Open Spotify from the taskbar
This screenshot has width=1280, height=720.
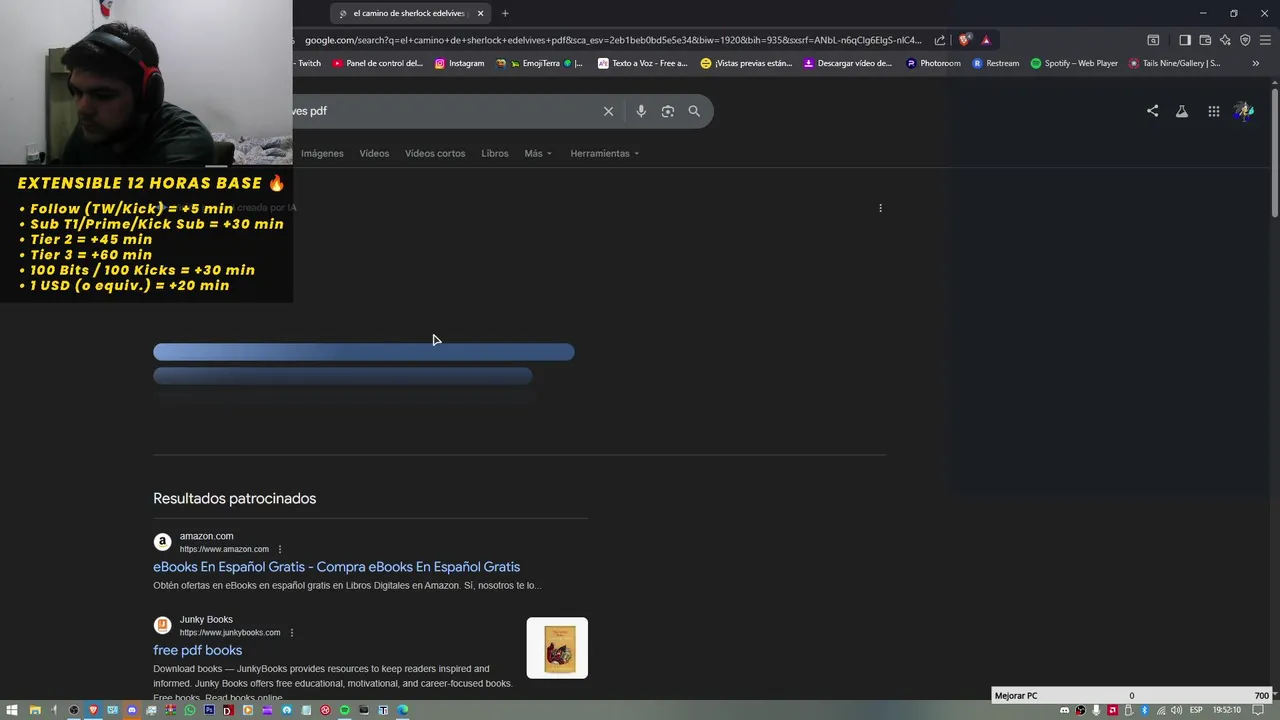(345, 710)
